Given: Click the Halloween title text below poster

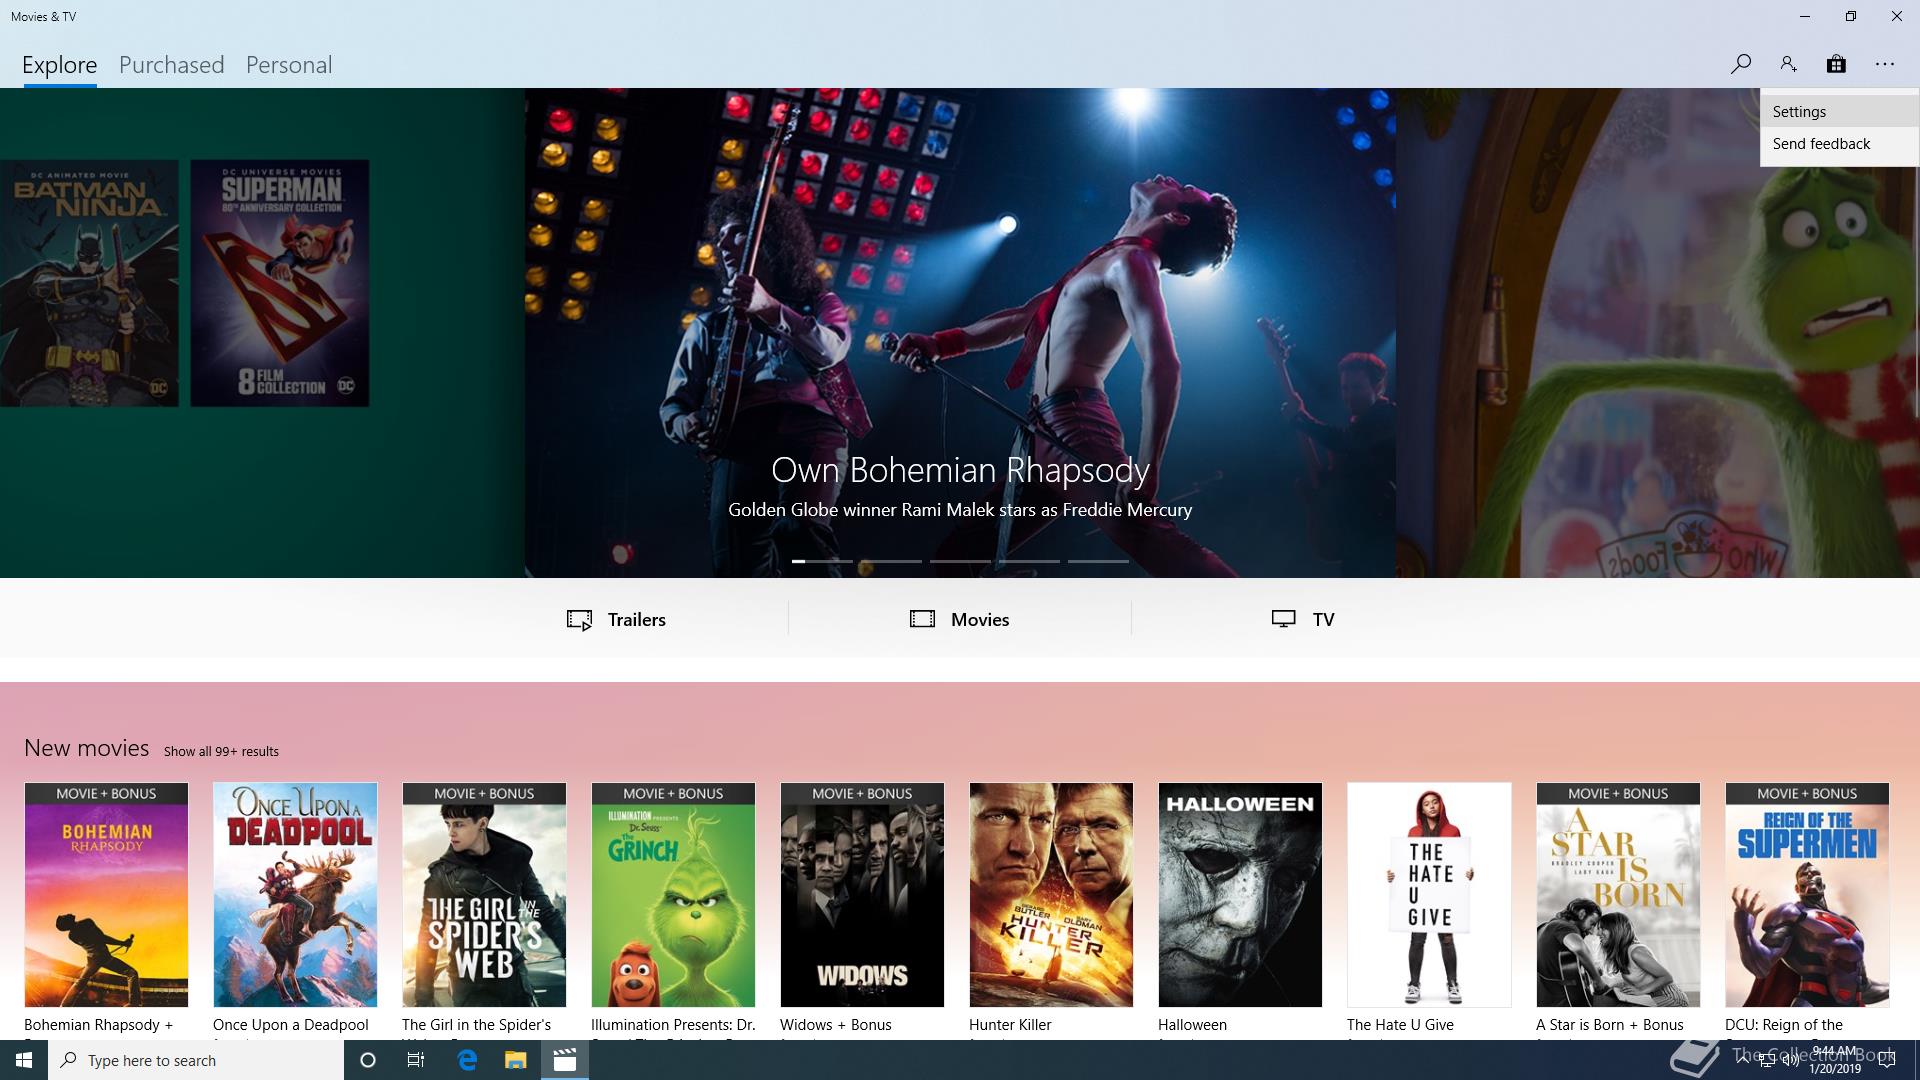Looking at the screenshot, I should coord(1192,1025).
